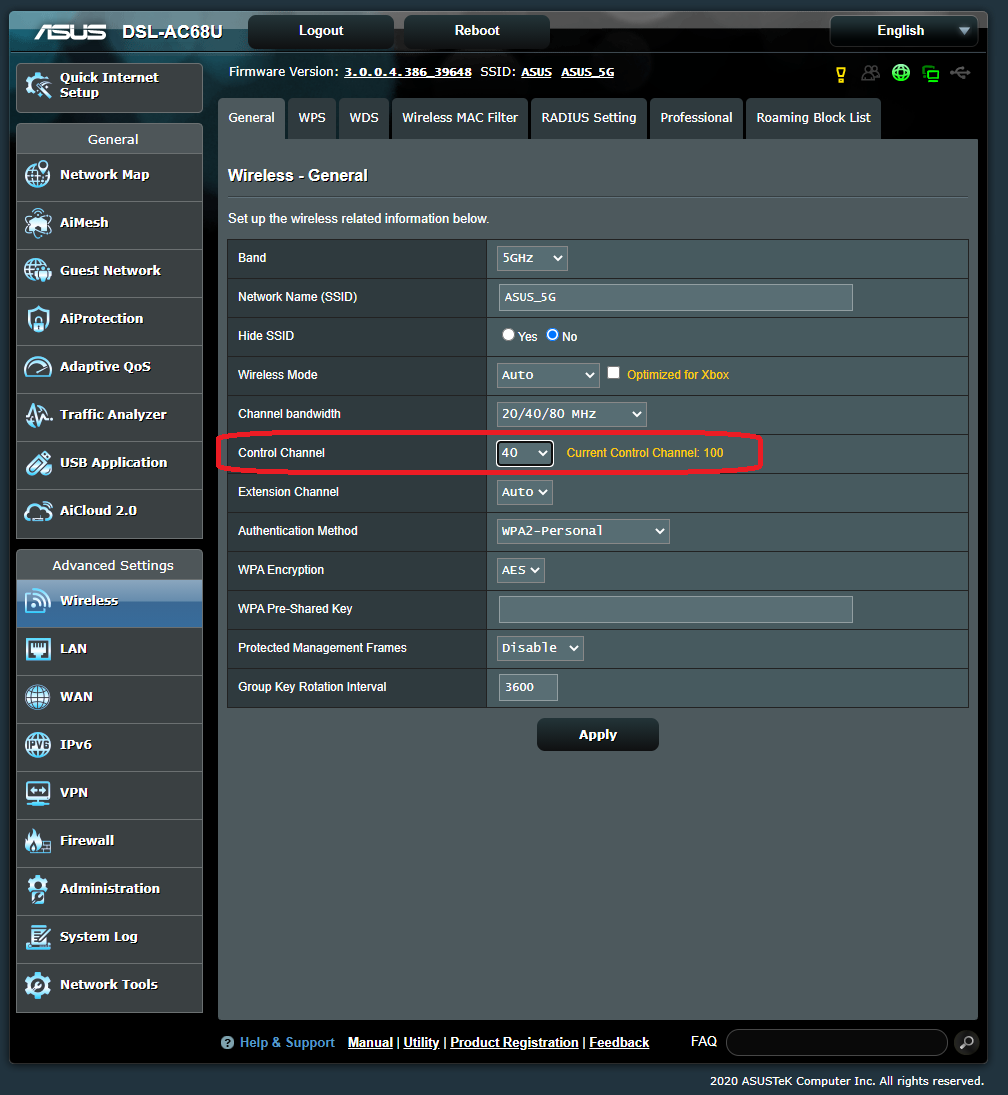Click the Administration gear icon
This screenshot has height=1095, width=1008.
pos(38,889)
